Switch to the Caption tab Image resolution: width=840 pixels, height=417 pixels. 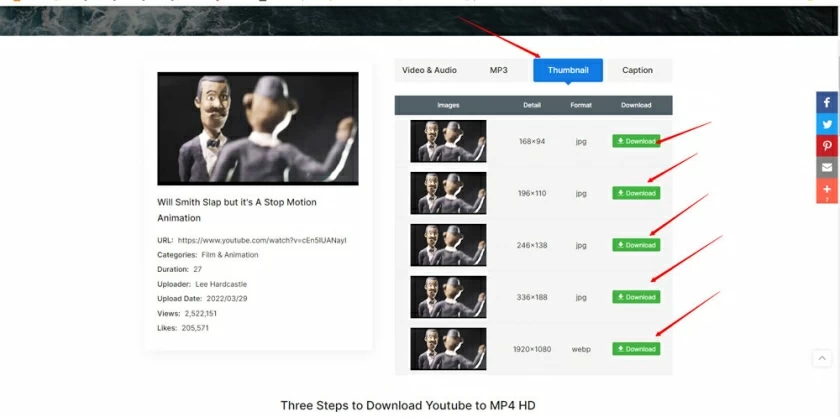click(637, 70)
